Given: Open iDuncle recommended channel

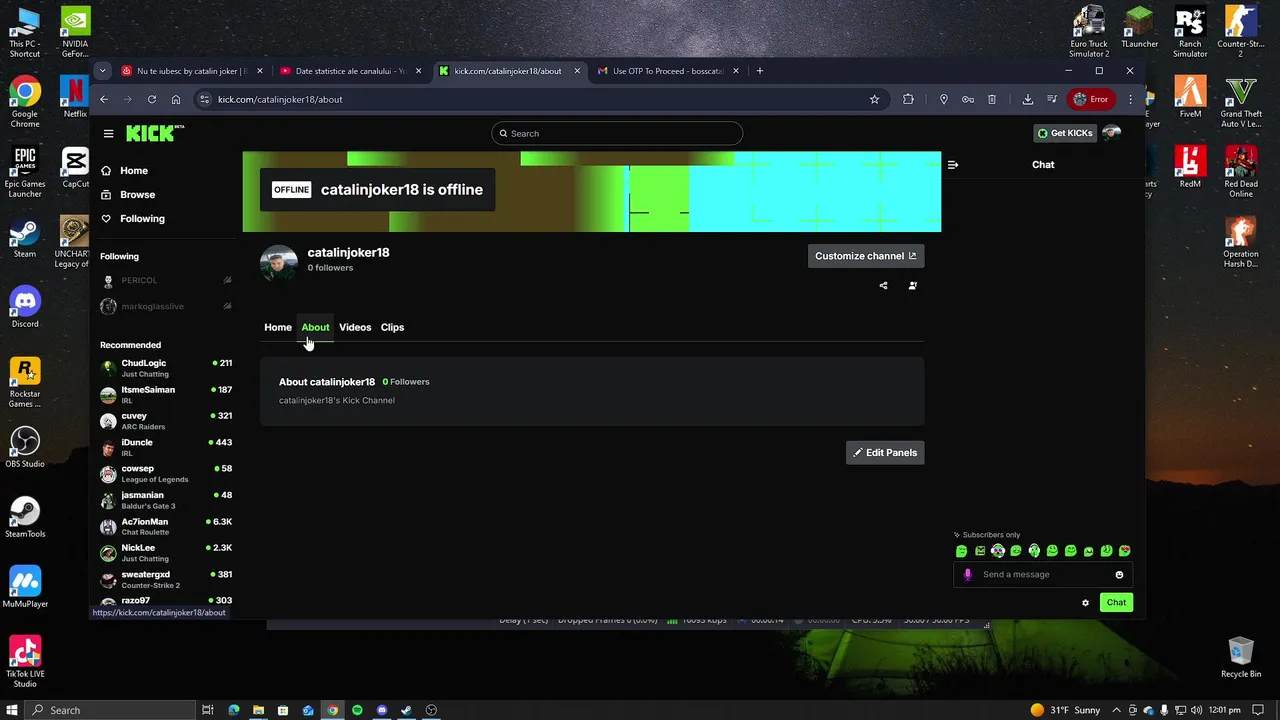Looking at the screenshot, I should [x=166, y=447].
